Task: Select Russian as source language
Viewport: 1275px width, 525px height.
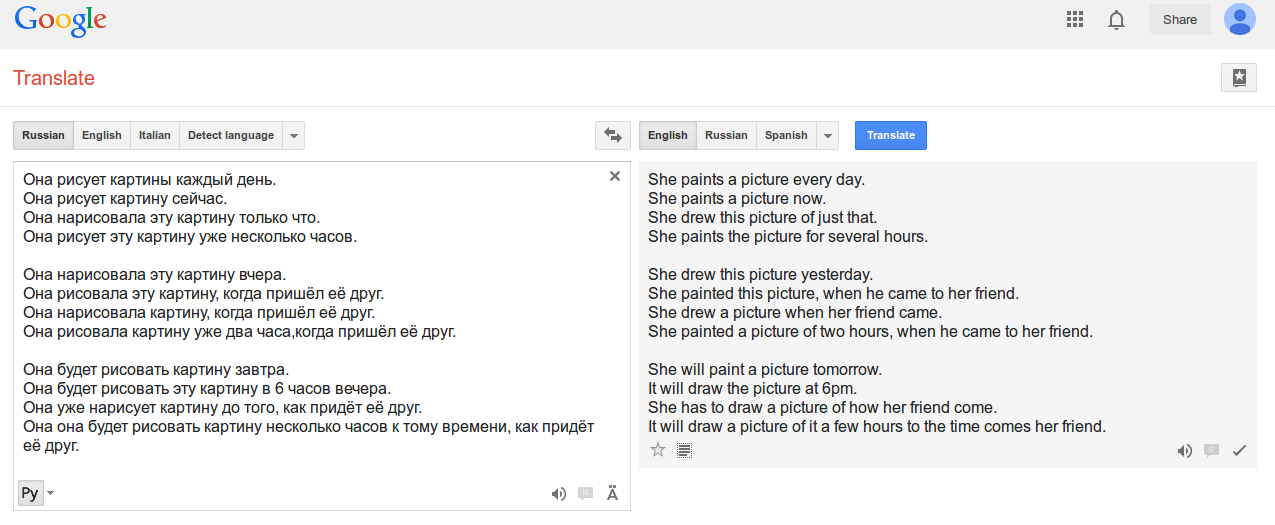Action: click(x=43, y=135)
